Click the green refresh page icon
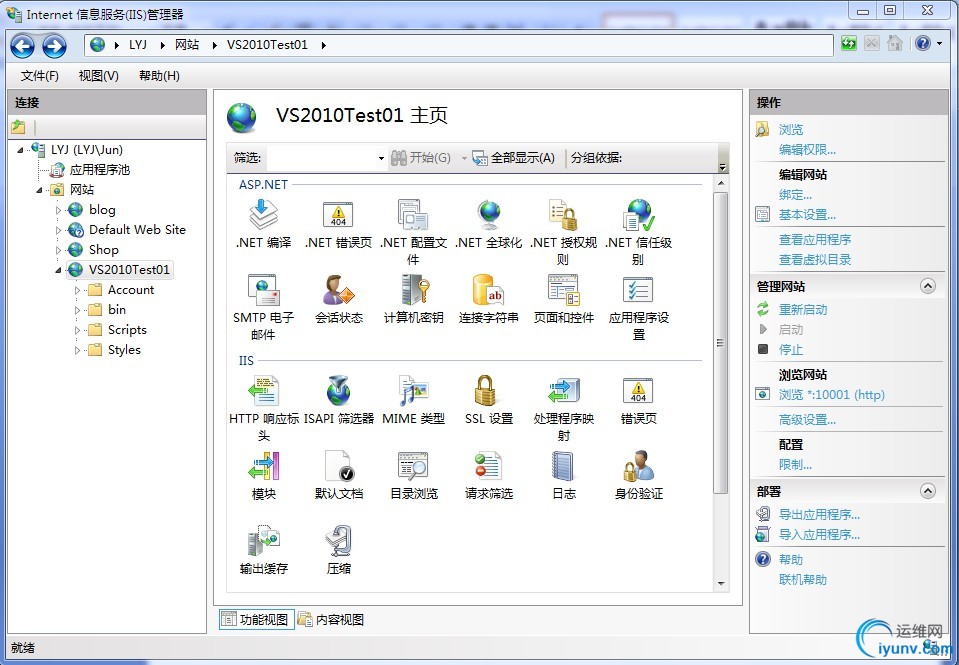Screen dimensions: 959x665 (x=848, y=43)
